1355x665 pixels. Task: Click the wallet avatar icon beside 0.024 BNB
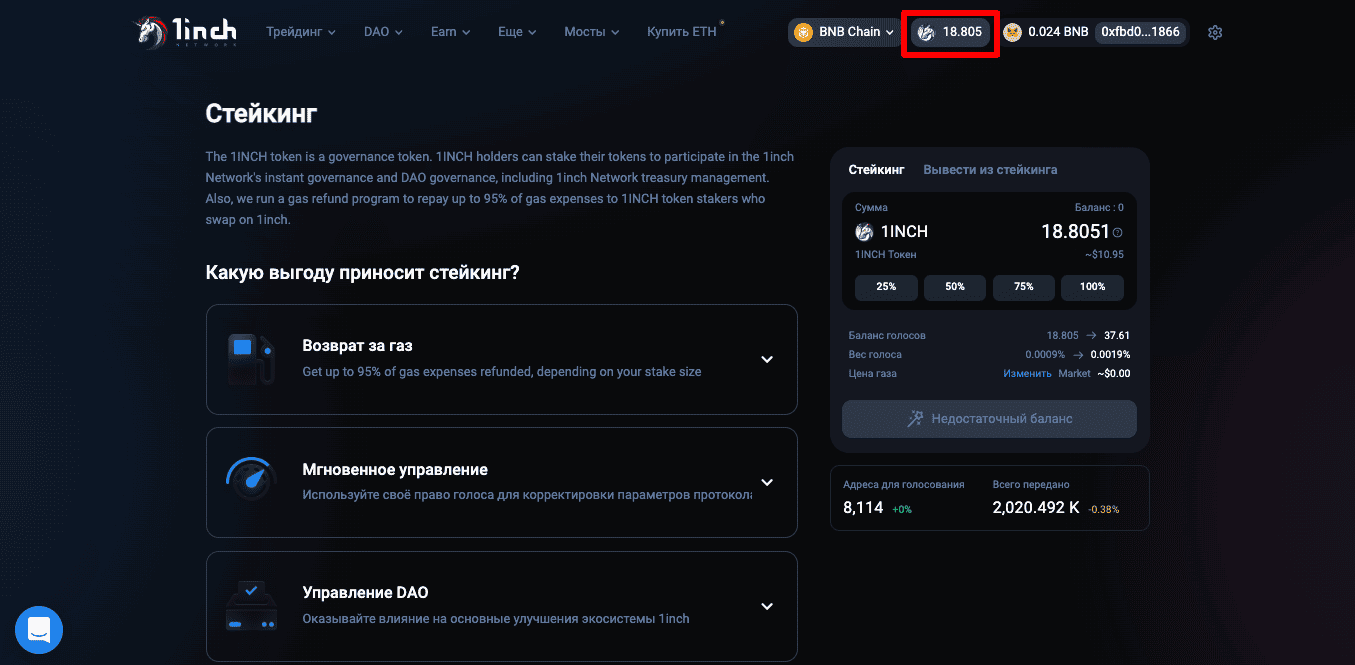point(1012,32)
